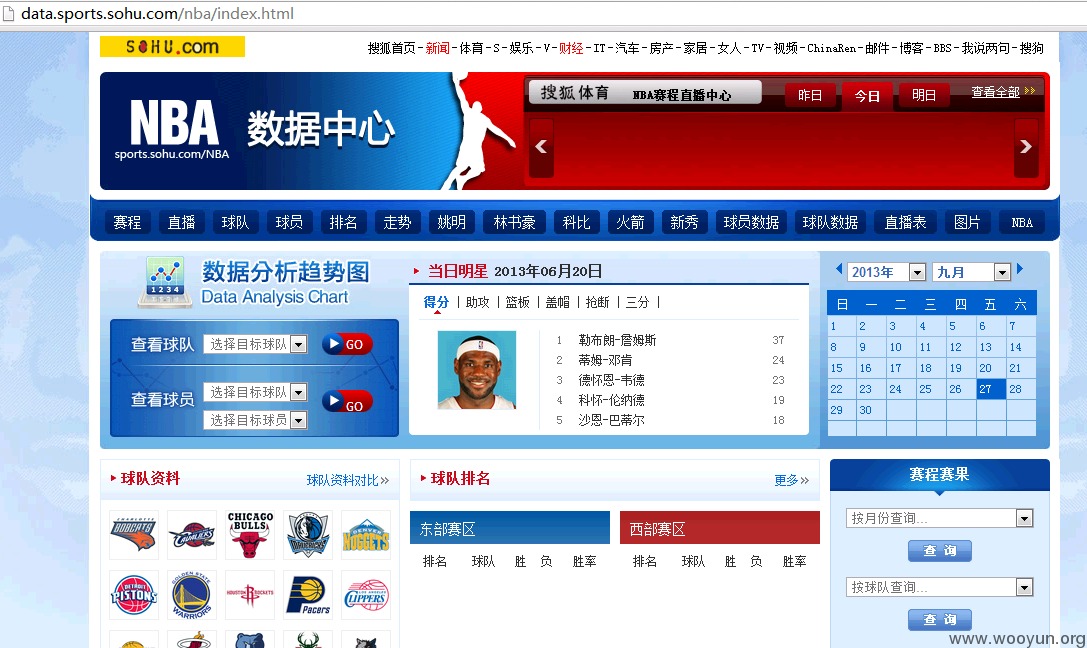This screenshot has width=1087, height=648.
Task: Open the 选择目标球员 dropdown
Action: pyautogui.click(x=255, y=420)
